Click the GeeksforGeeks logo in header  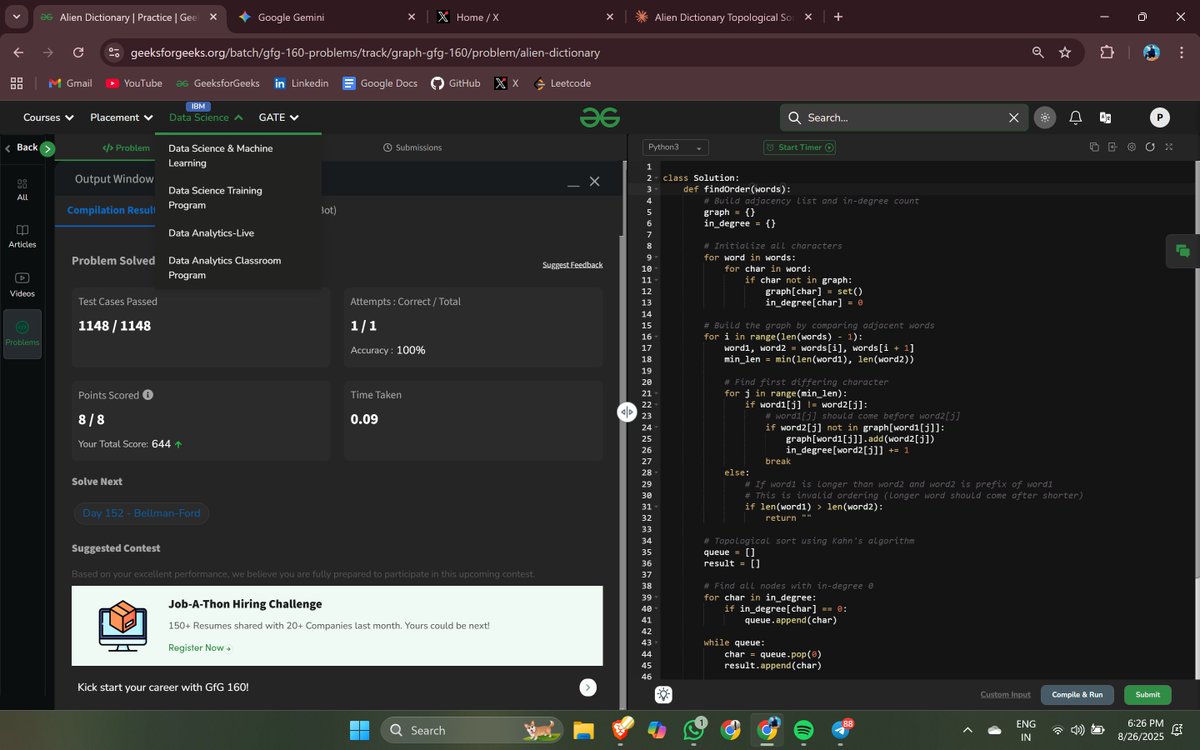pyautogui.click(x=600, y=117)
